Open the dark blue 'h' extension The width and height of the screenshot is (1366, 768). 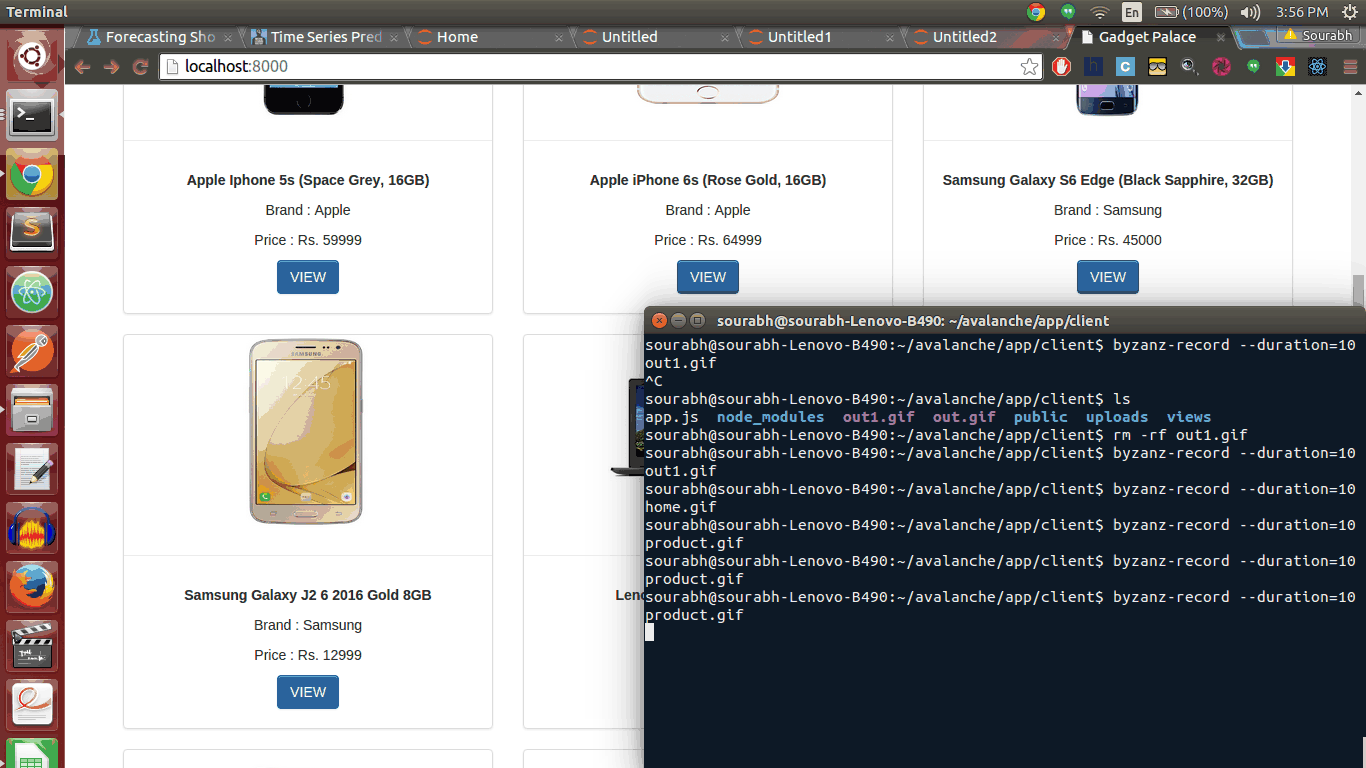(1093, 67)
